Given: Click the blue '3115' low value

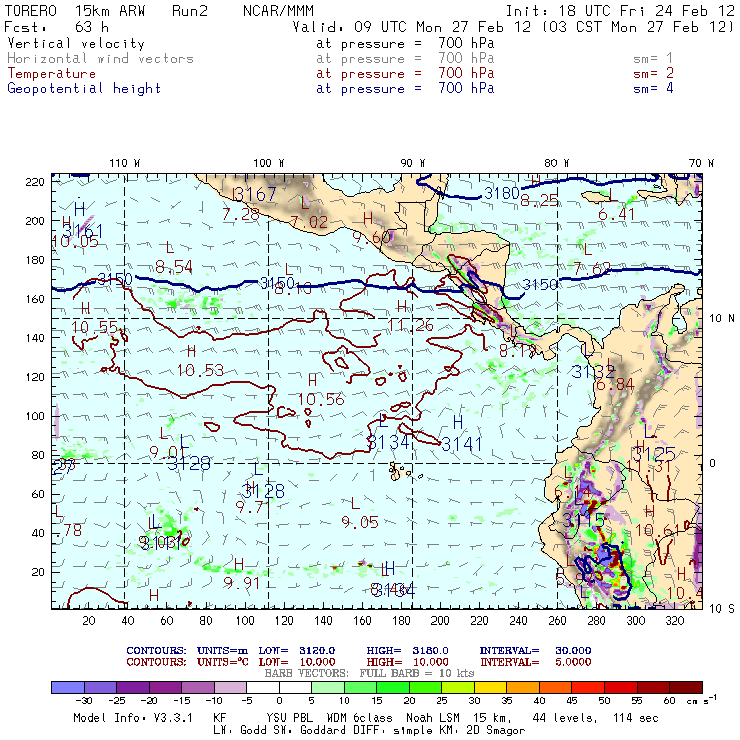Looking at the screenshot, I should [584, 521].
